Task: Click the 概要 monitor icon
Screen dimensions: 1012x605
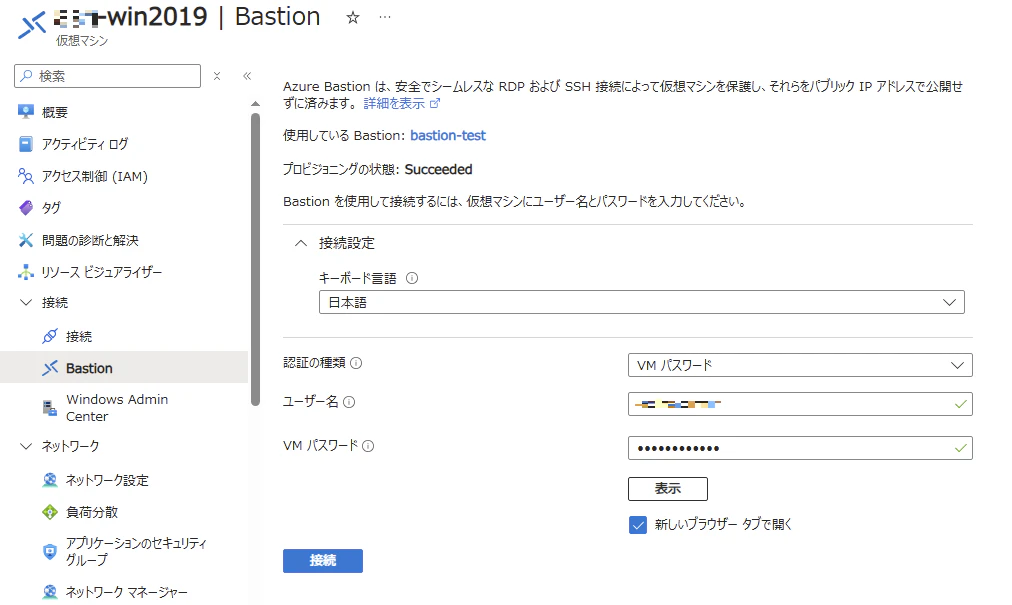Action: pos(26,112)
